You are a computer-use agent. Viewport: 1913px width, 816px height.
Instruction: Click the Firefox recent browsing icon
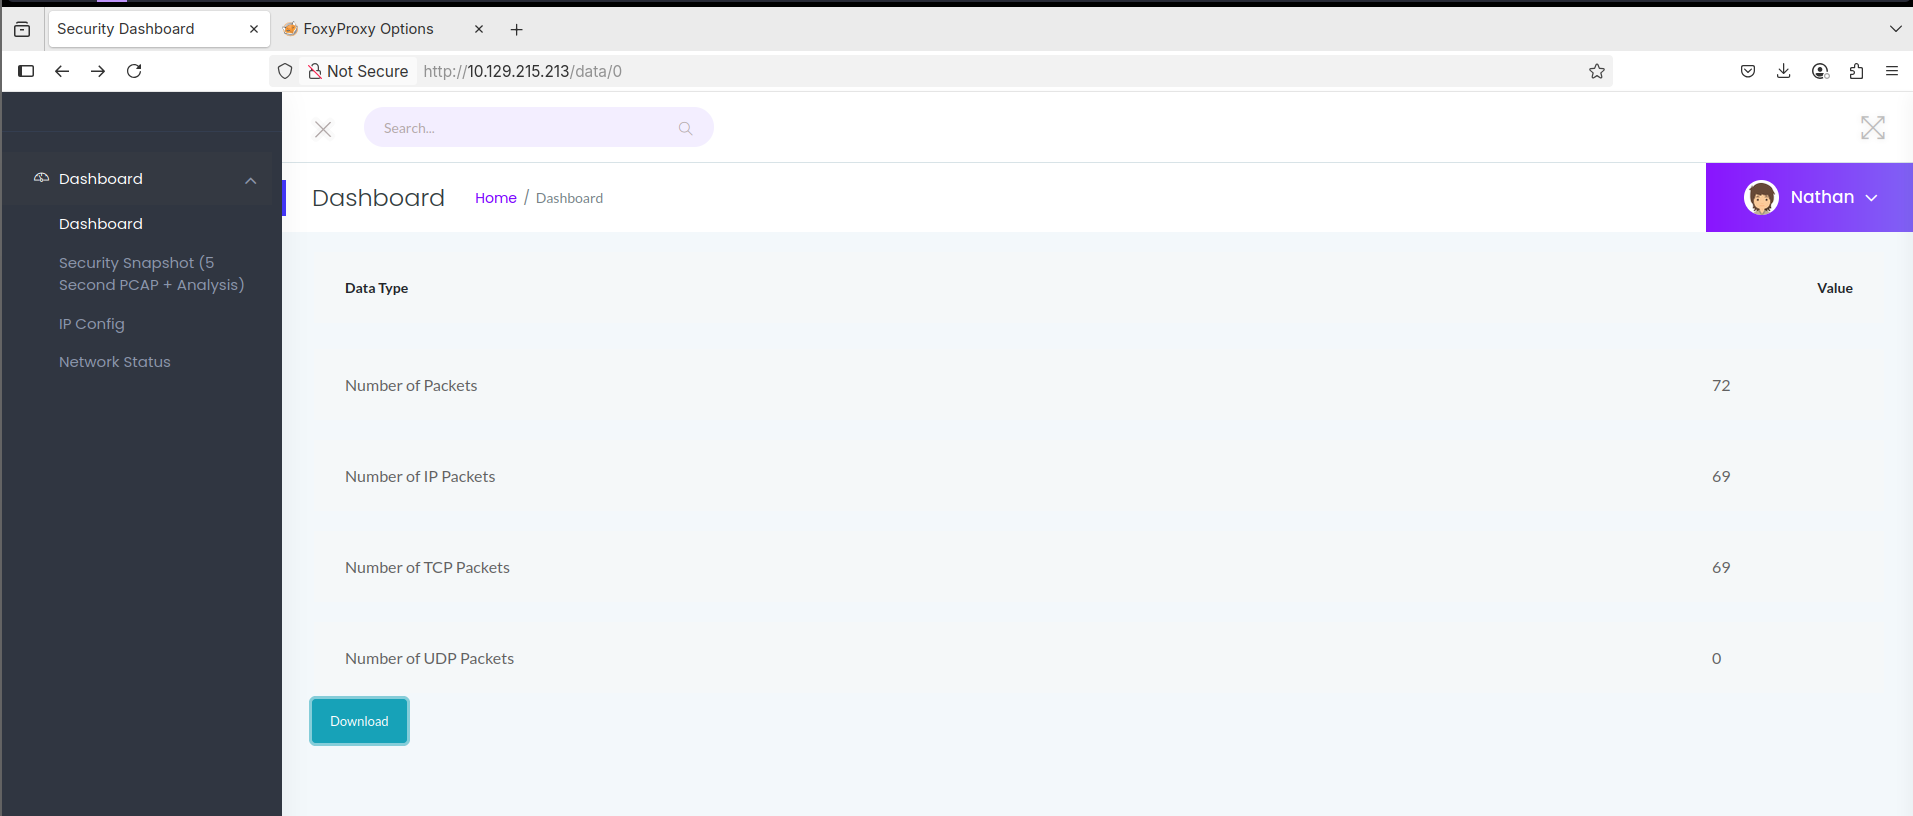pos(22,29)
